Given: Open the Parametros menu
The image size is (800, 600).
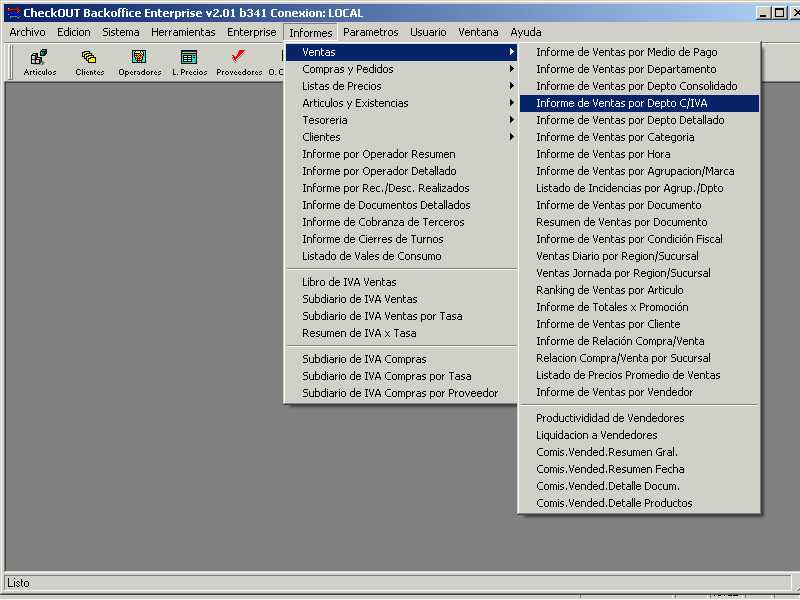Looking at the screenshot, I should pos(370,32).
